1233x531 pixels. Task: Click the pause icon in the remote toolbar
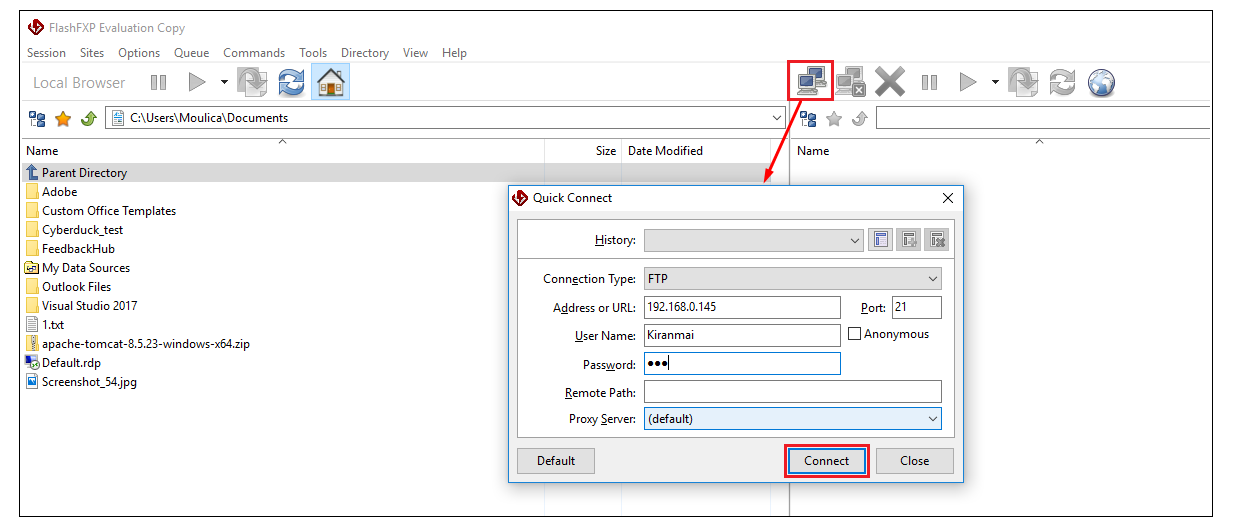coord(929,82)
